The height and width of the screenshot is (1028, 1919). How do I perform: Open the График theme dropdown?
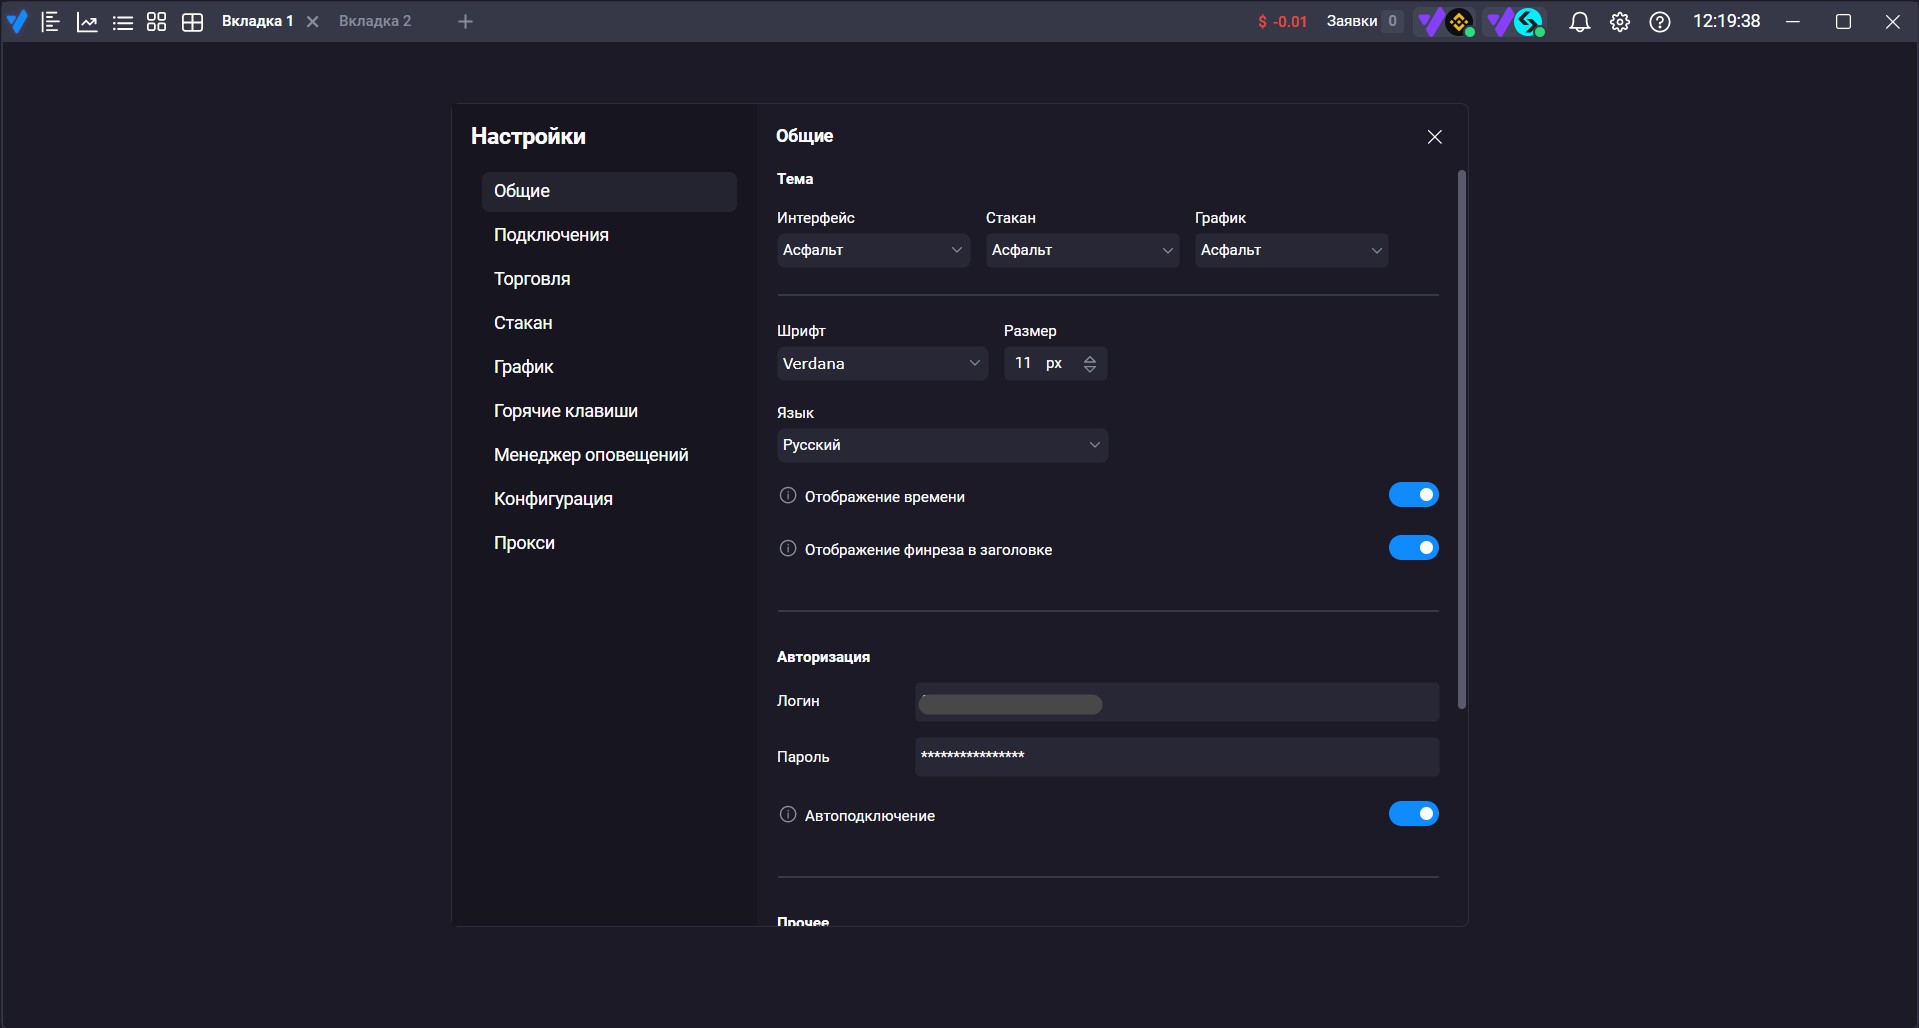point(1291,250)
